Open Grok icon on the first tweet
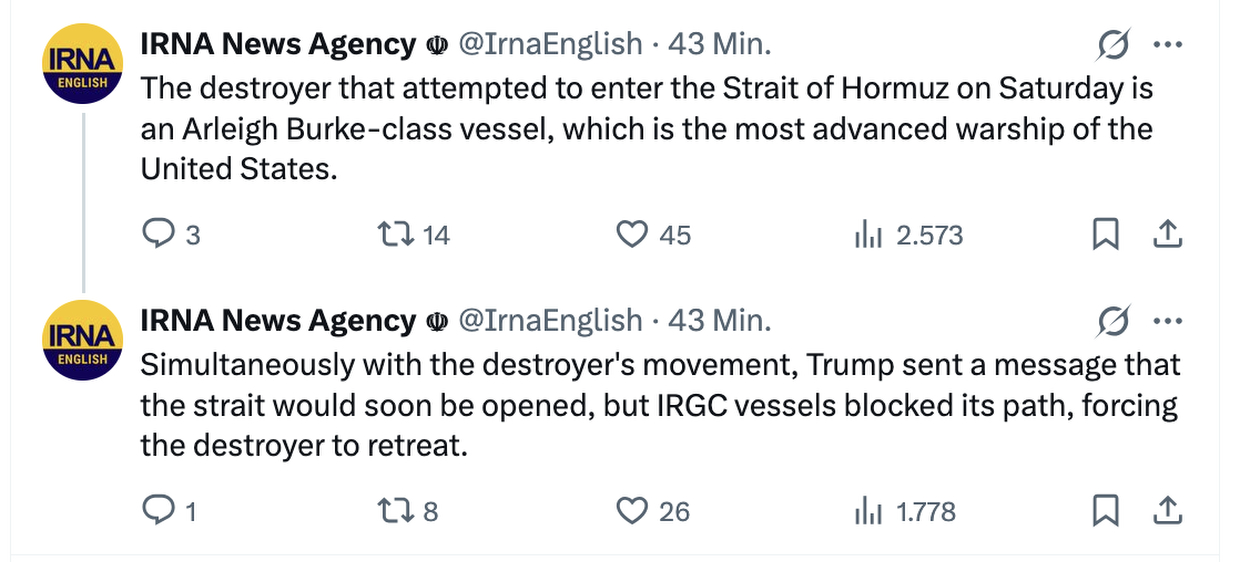 pyautogui.click(x=1113, y=45)
